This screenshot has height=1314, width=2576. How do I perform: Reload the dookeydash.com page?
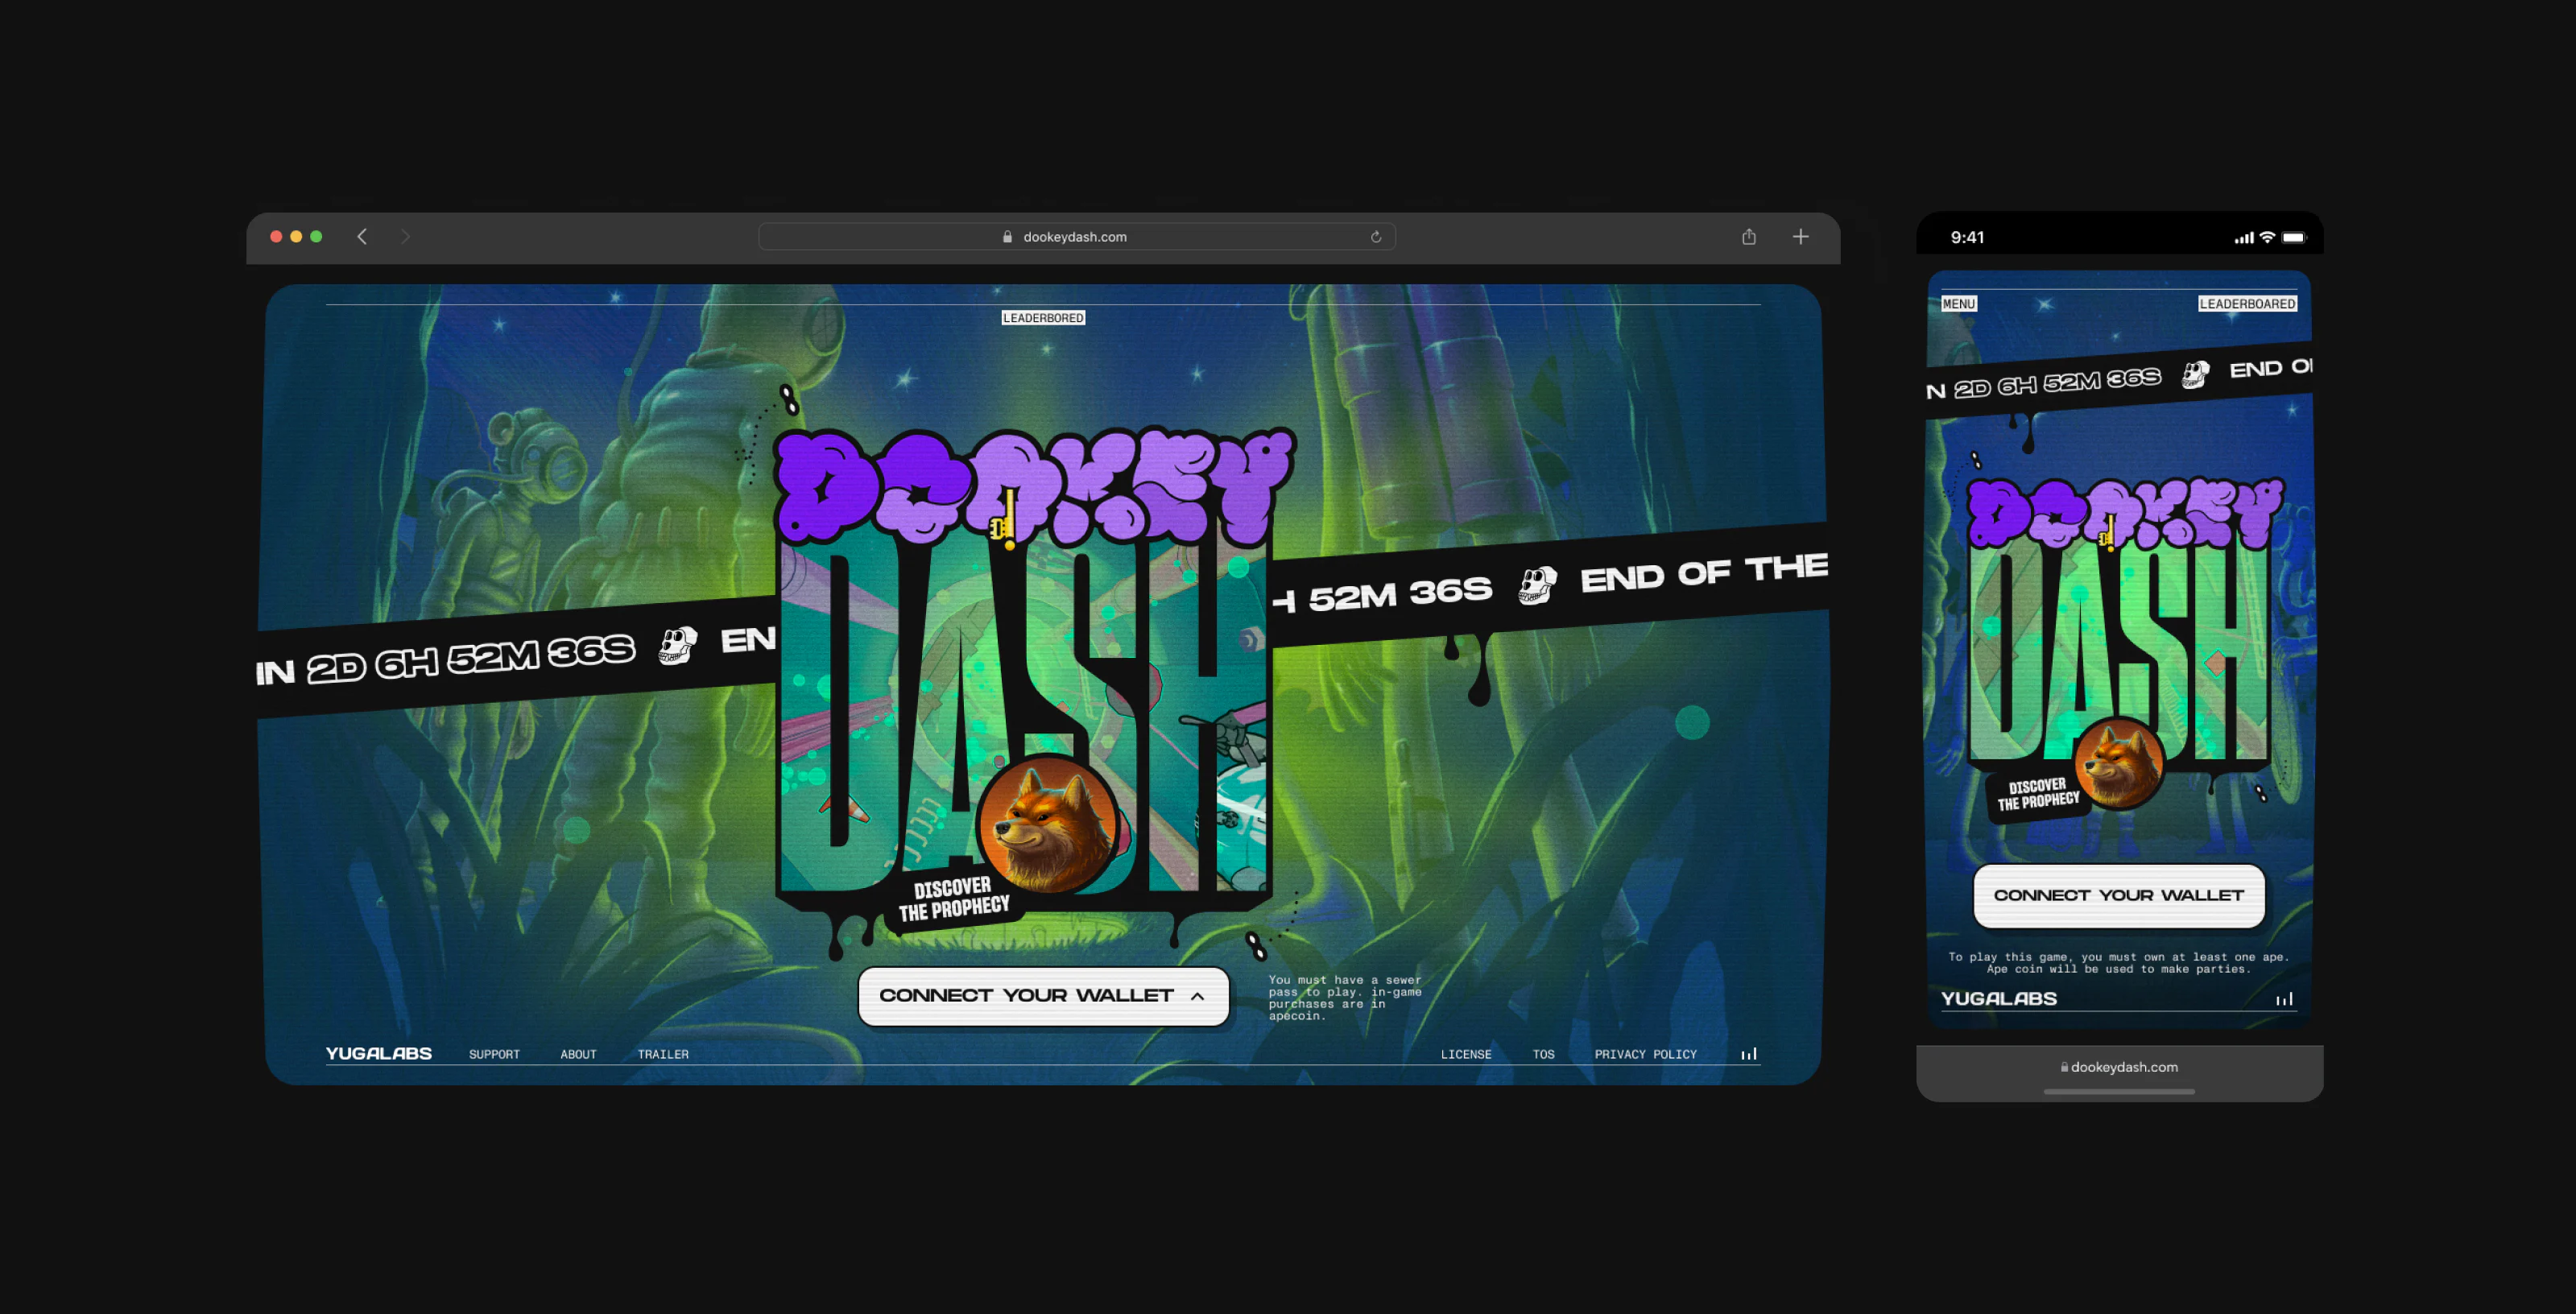[x=1376, y=237]
